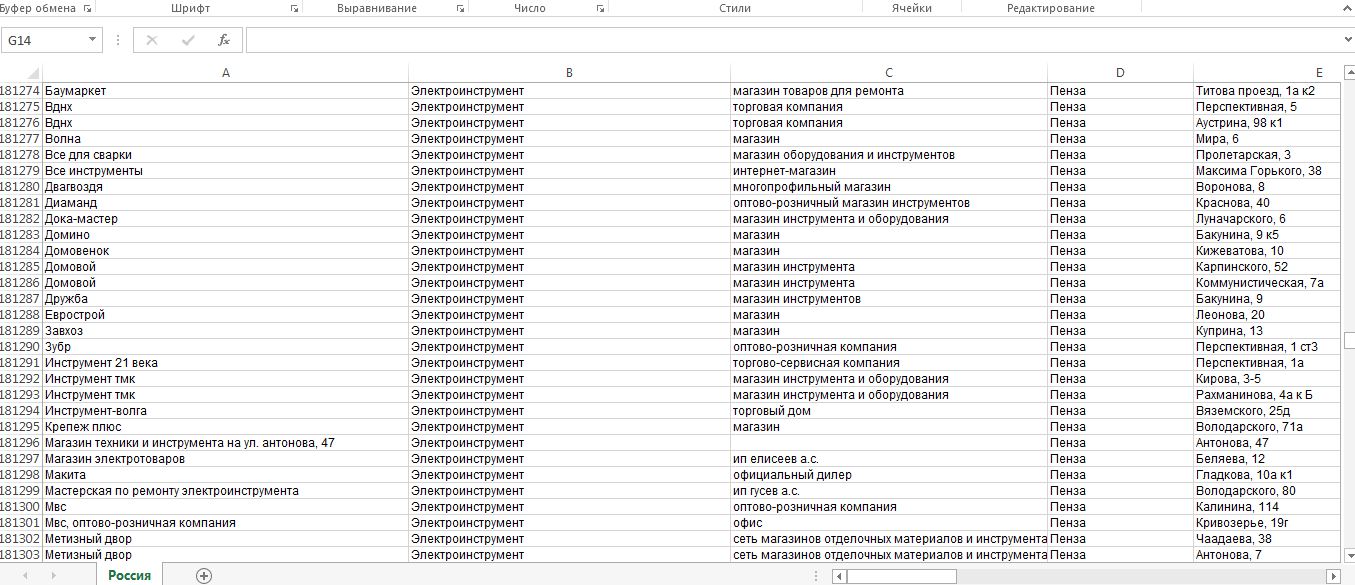The height and width of the screenshot is (585, 1355).
Task: Select row header 181303
Action: tap(20, 555)
